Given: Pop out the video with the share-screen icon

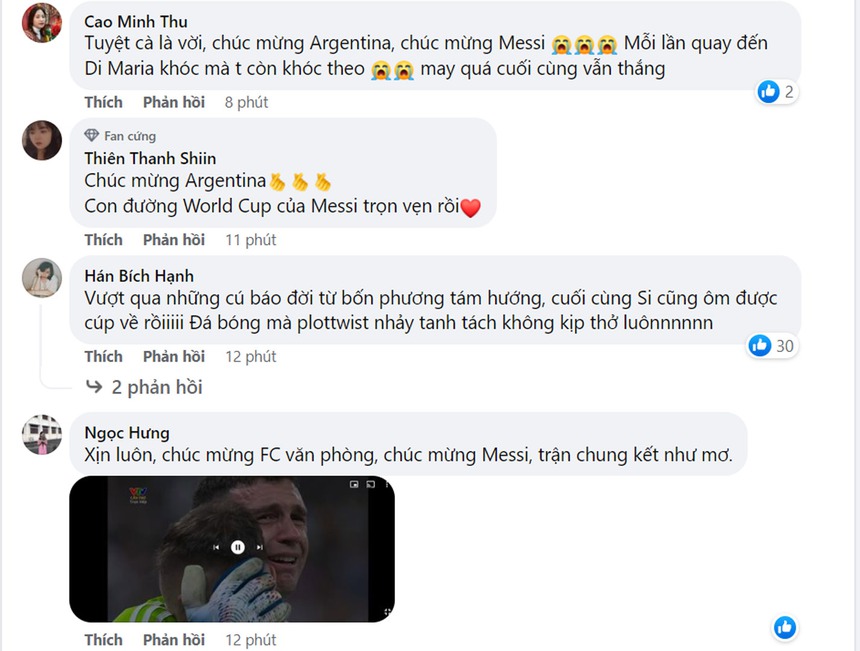Looking at the screenshot, I should coord(370,485).
